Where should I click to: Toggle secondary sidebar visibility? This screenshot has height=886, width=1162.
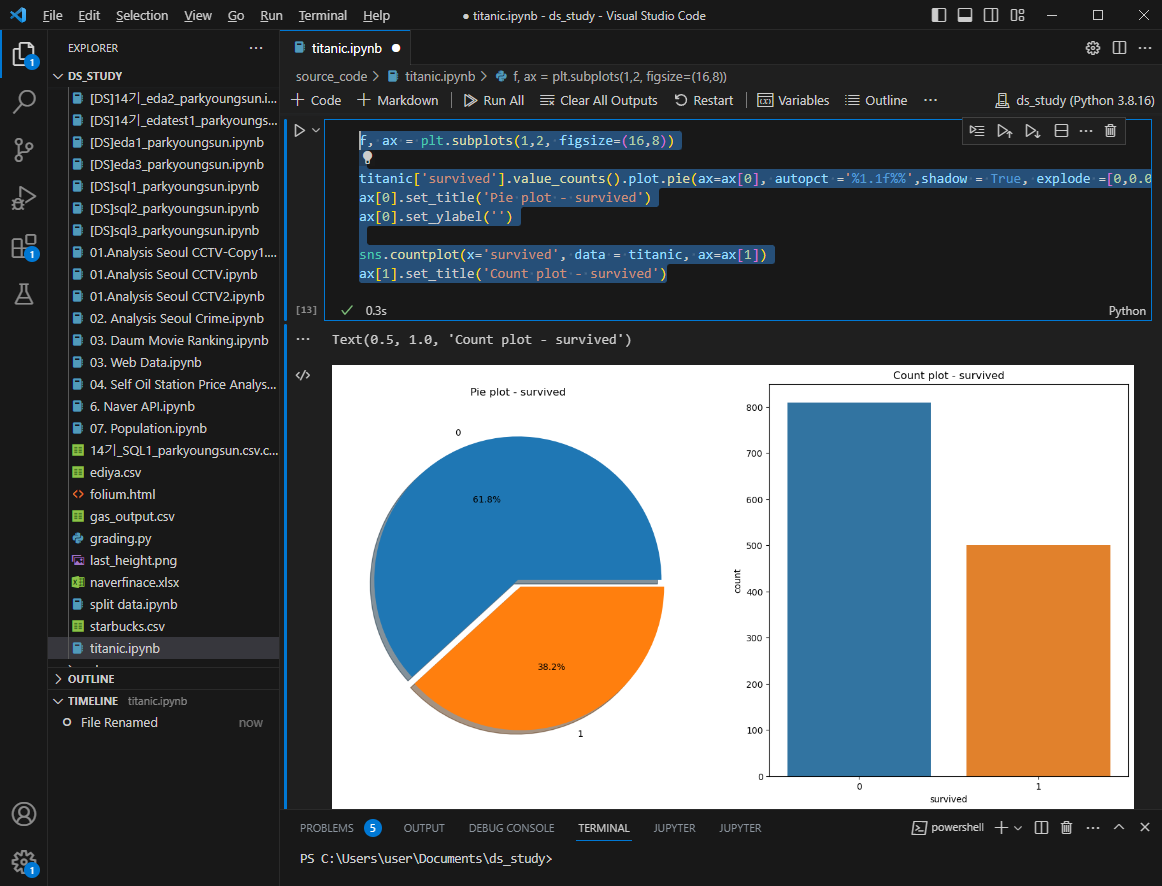(x=991, y=16)
